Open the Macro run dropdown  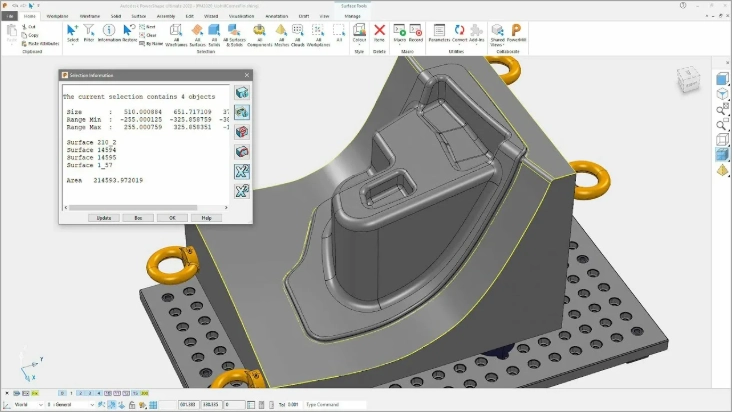(x=400, y=45)
